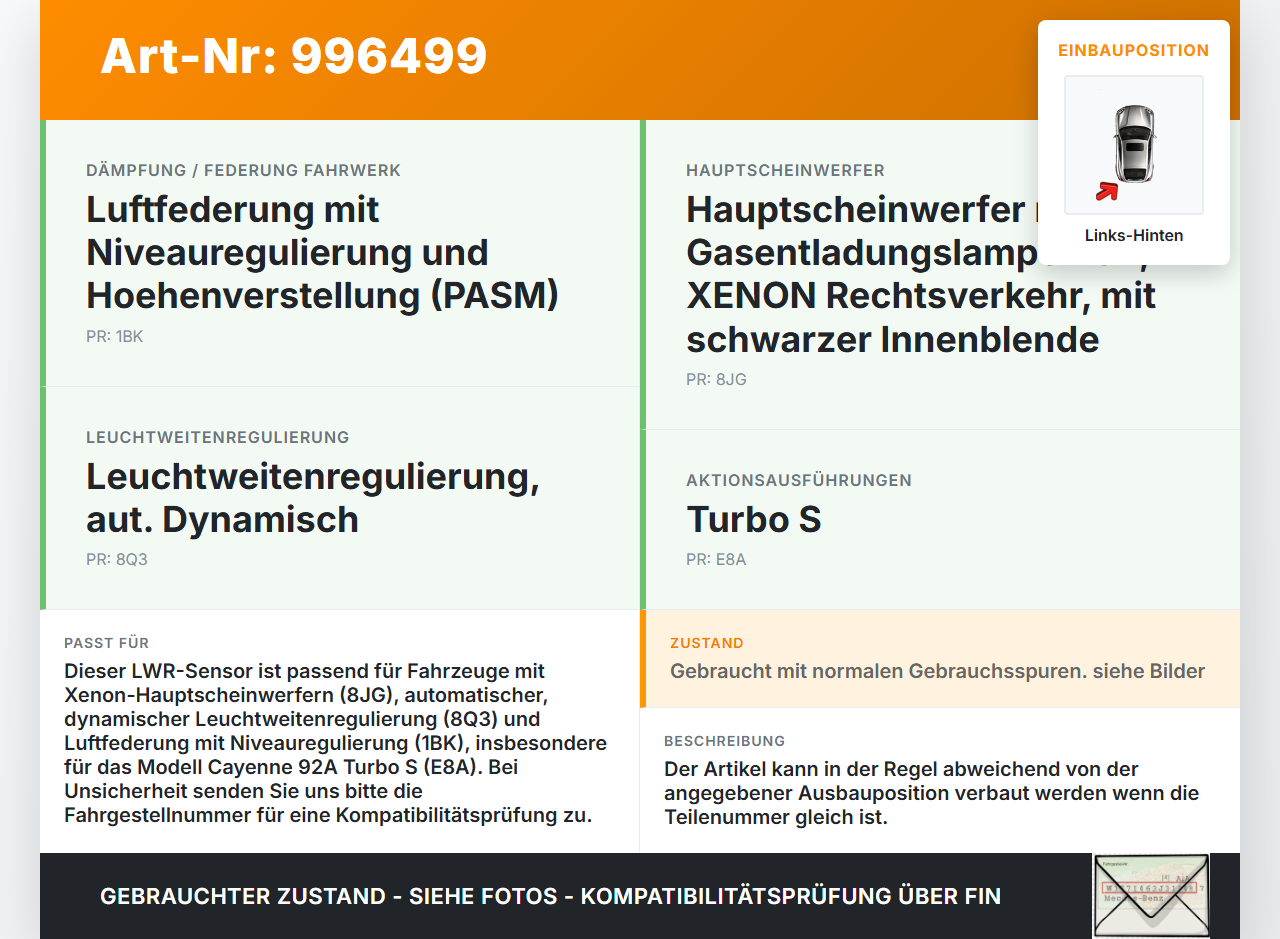Click the PR: 8Q3 code

116,560
